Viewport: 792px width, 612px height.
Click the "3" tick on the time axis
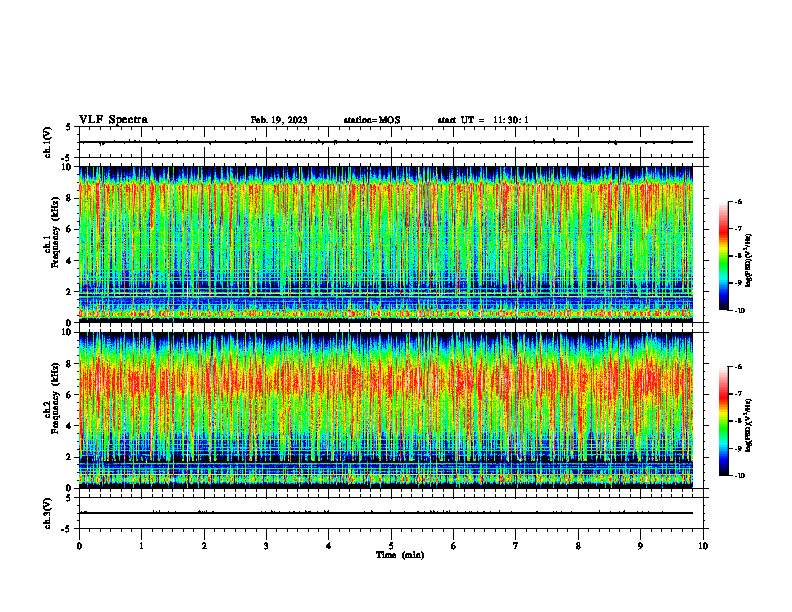pyautogui.click(x=266, y=546)
